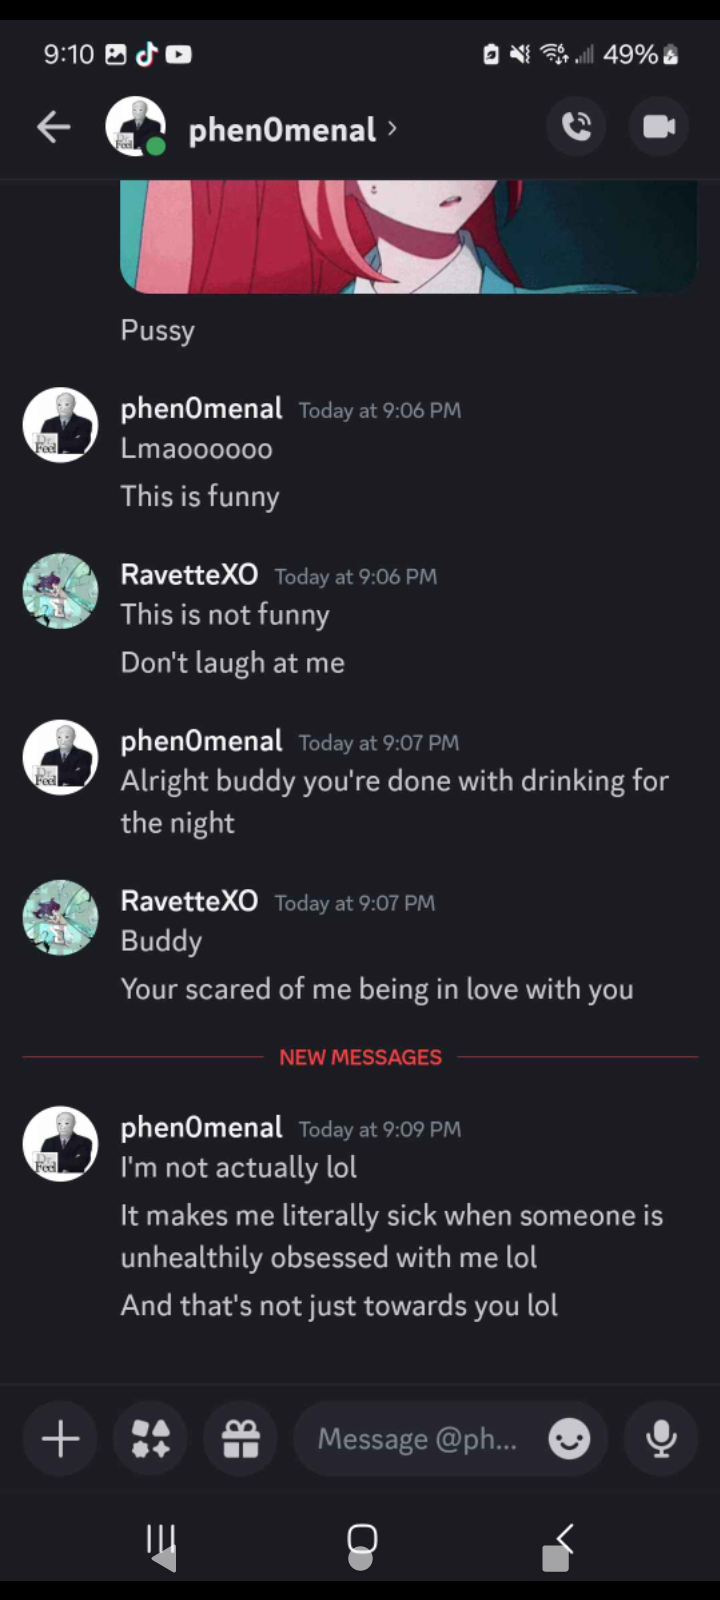Start a voice call with phen0menal

point(577,127)
